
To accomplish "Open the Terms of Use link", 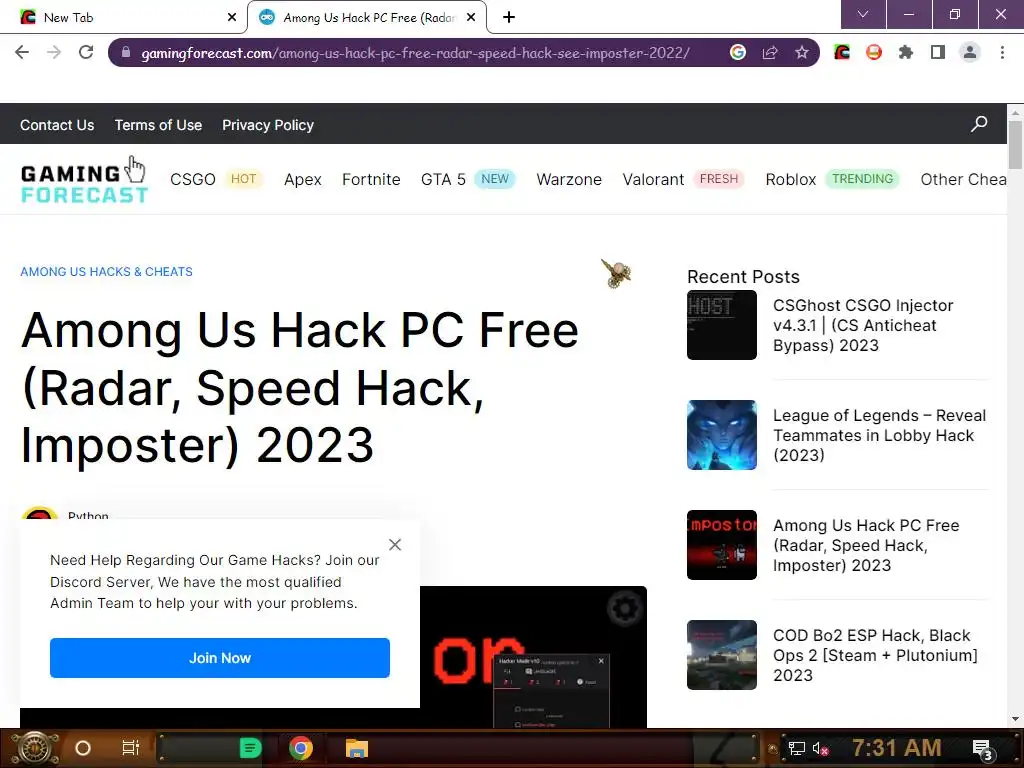I will coord(158,125).
